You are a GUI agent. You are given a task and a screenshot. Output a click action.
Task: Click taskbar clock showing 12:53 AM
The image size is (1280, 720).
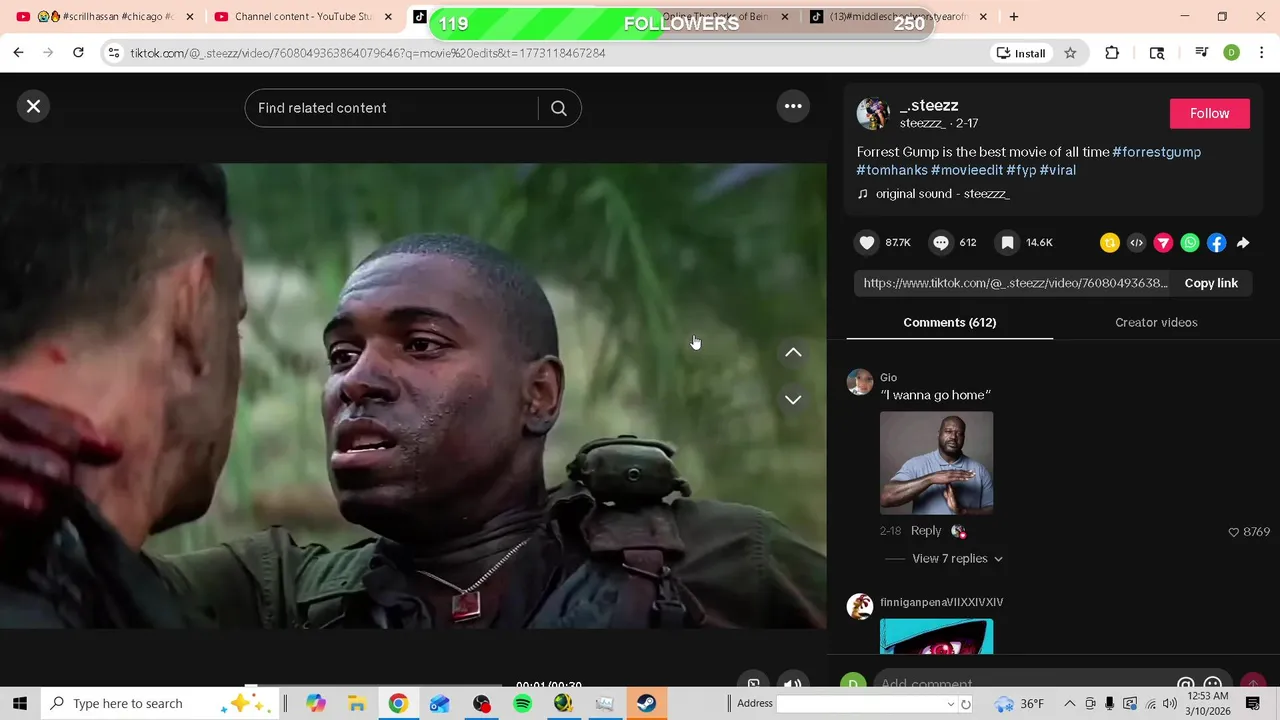coord(1209,703)
